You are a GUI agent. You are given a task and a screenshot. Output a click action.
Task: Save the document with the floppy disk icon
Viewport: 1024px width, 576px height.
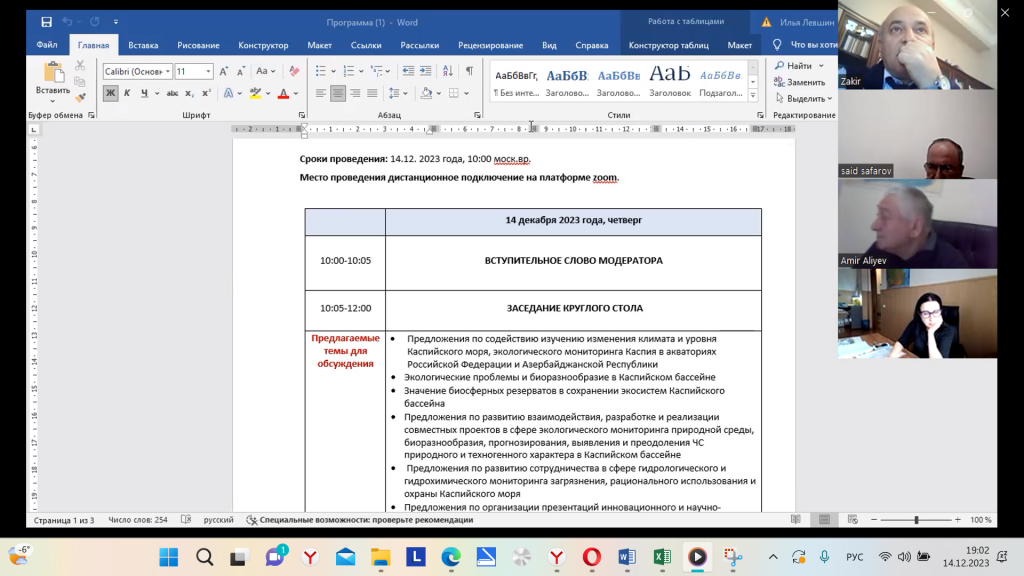[x=46, y=22]
